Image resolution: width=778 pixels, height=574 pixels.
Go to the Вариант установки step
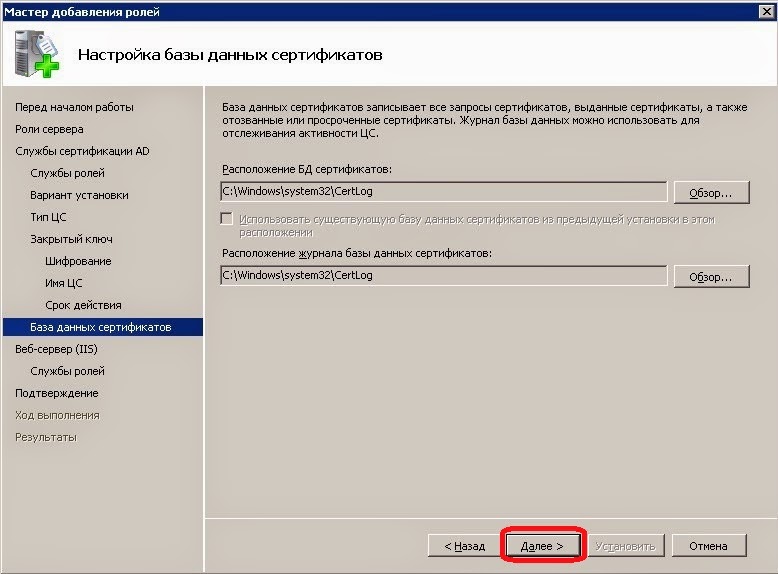click(79, 195)
